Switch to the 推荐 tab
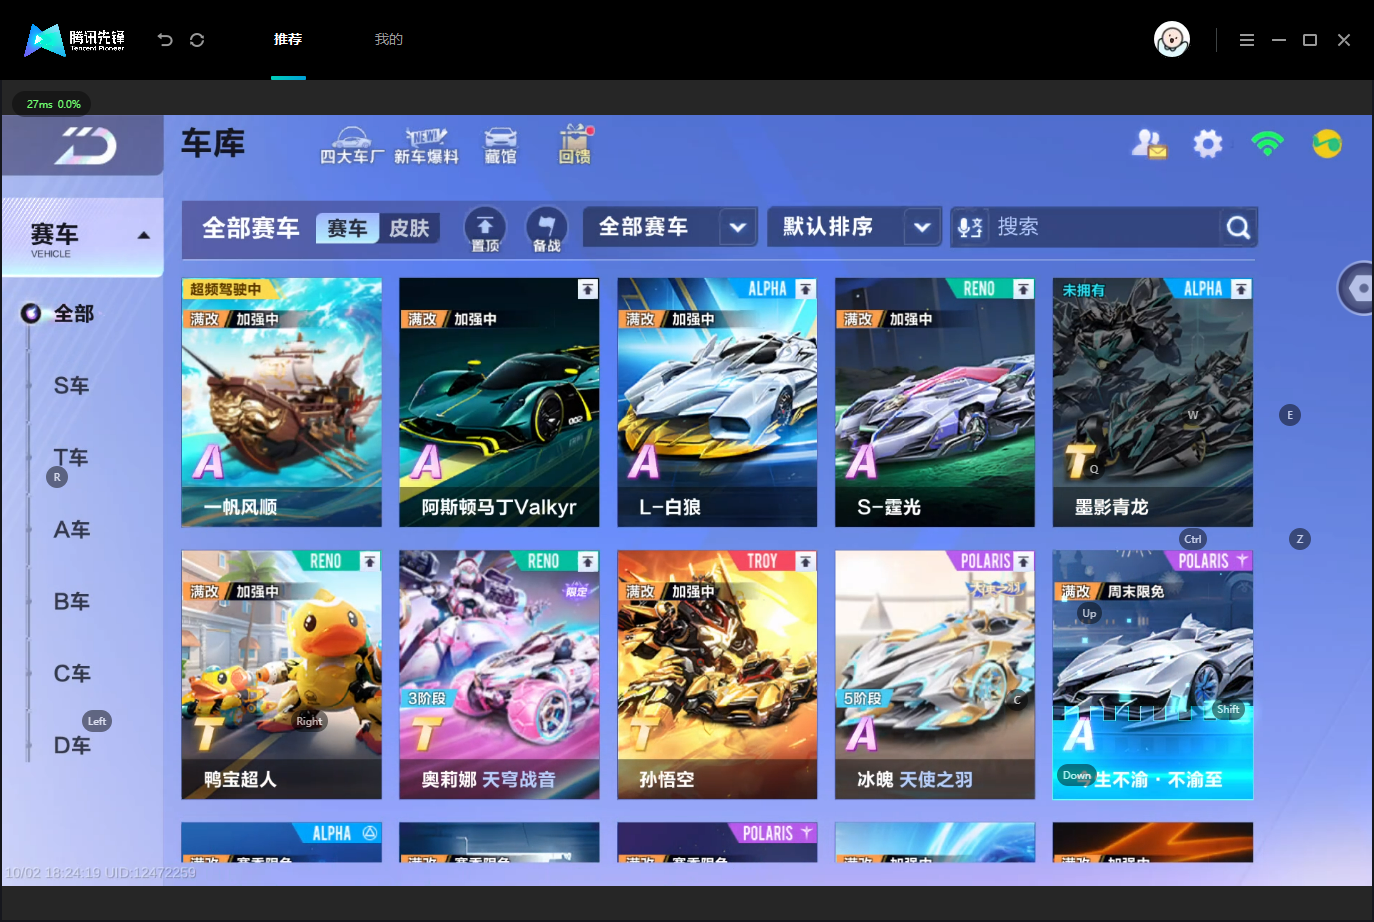 (288, 39)
